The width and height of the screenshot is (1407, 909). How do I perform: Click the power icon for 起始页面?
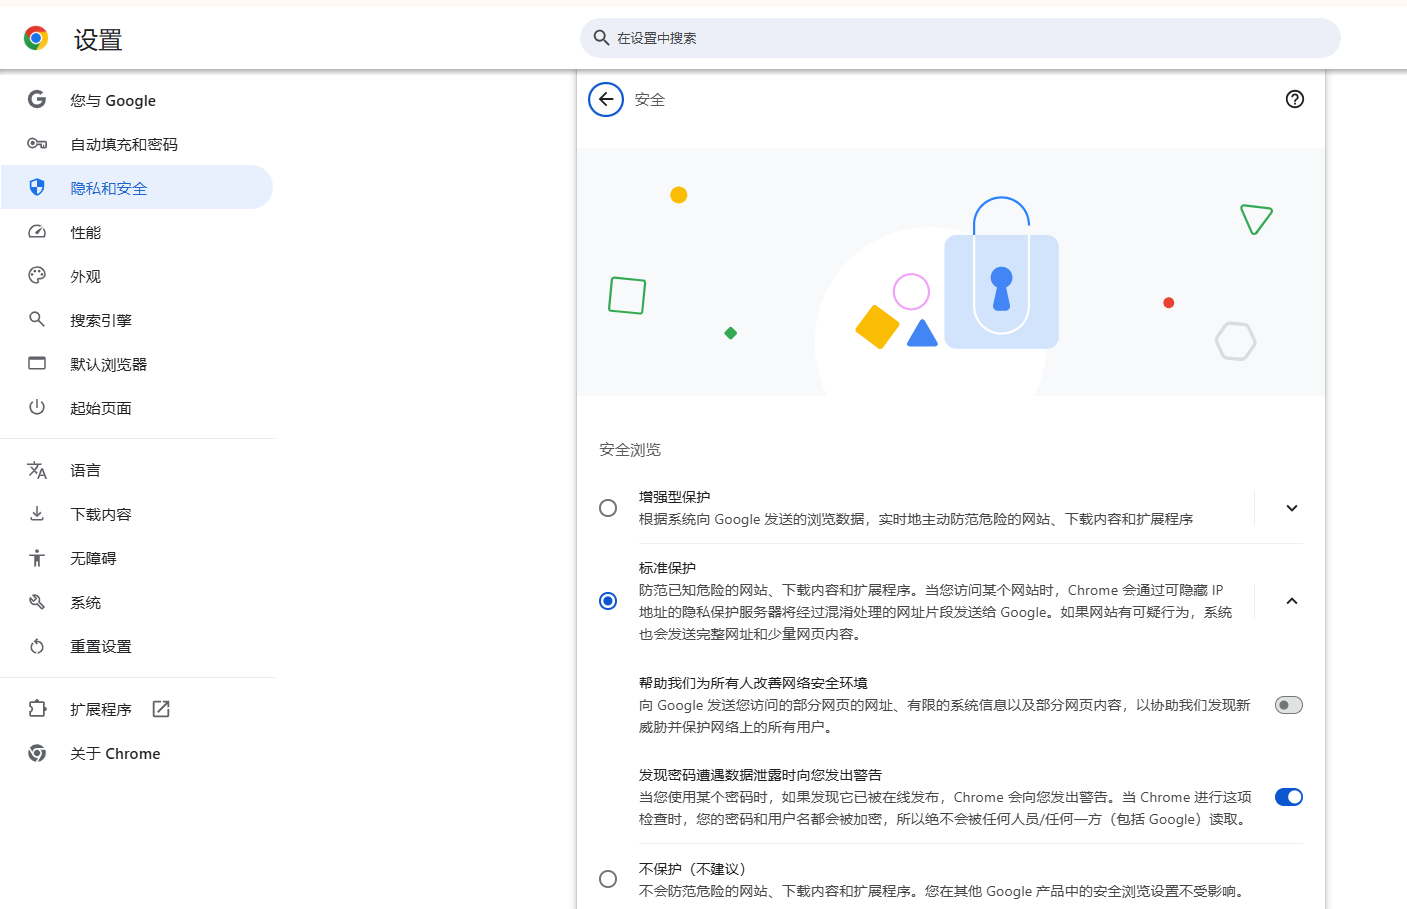pos(37,407)
